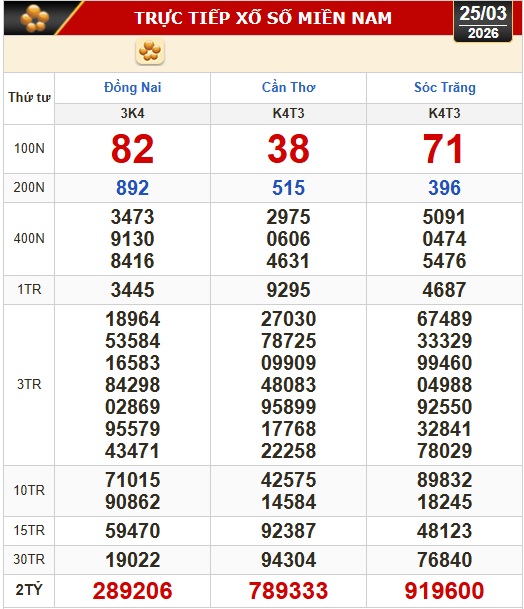
Task: Click Đồng Nai 100N result 82
Action: [132, 149]
